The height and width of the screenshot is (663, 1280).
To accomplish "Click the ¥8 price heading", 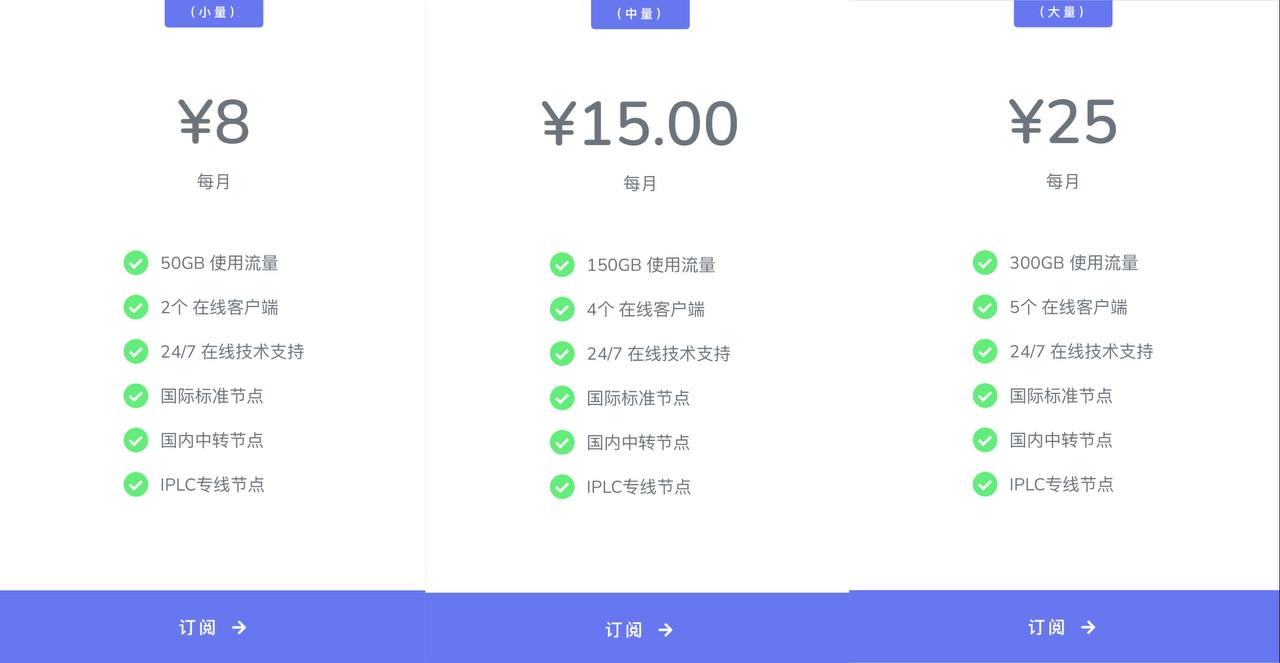I will 213,122.
